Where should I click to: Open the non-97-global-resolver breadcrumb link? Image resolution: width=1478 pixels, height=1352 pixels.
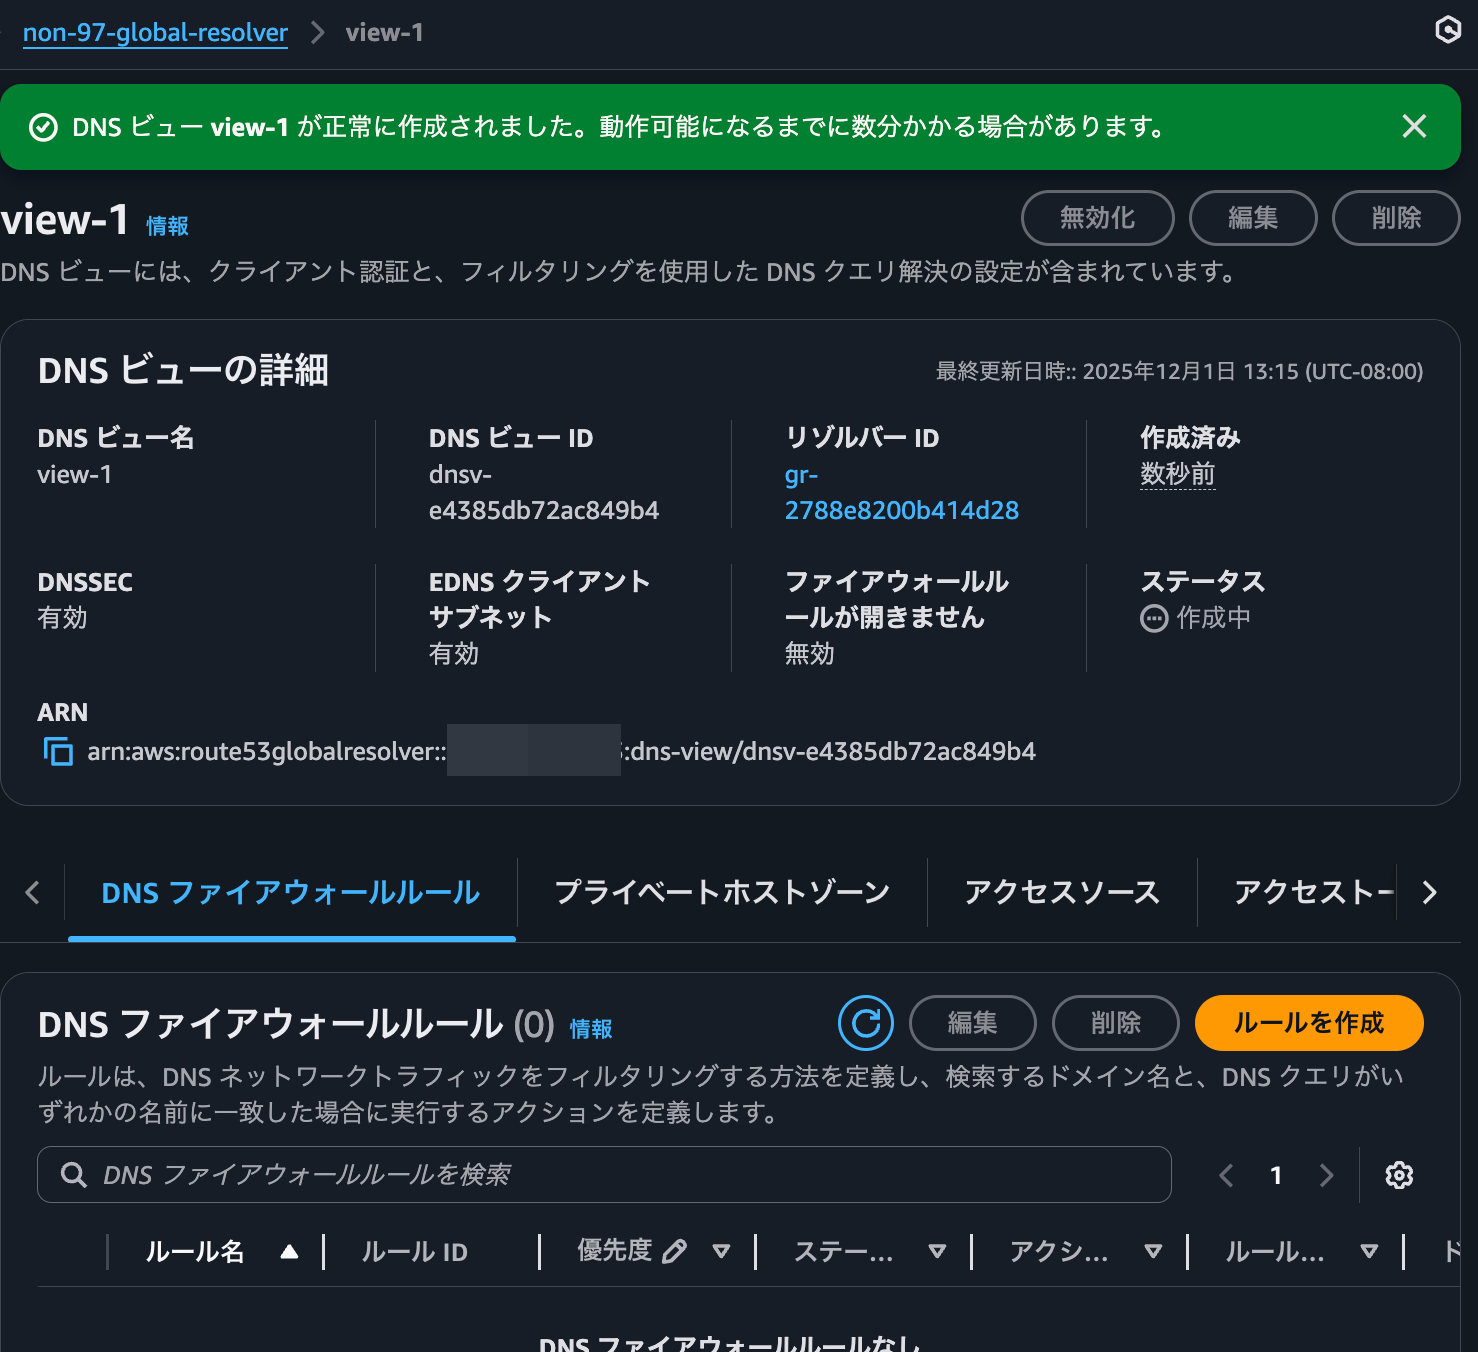[155, 33]
